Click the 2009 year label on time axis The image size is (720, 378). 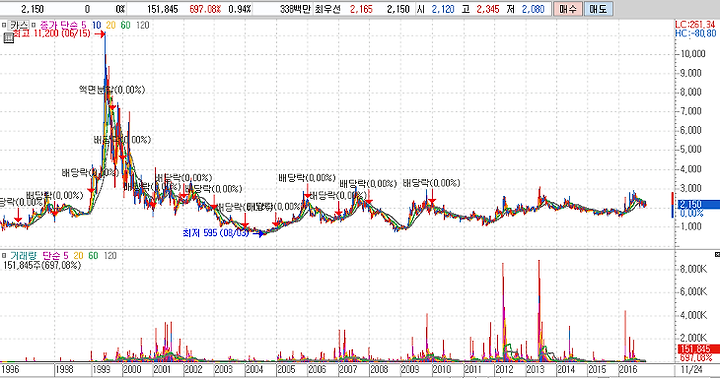410,369
